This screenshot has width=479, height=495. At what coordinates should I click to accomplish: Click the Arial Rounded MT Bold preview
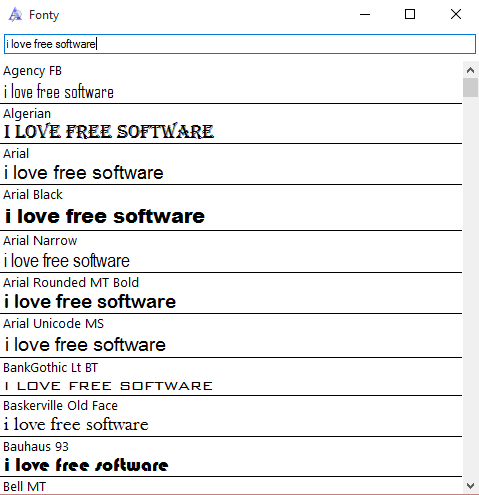[90, 302]
